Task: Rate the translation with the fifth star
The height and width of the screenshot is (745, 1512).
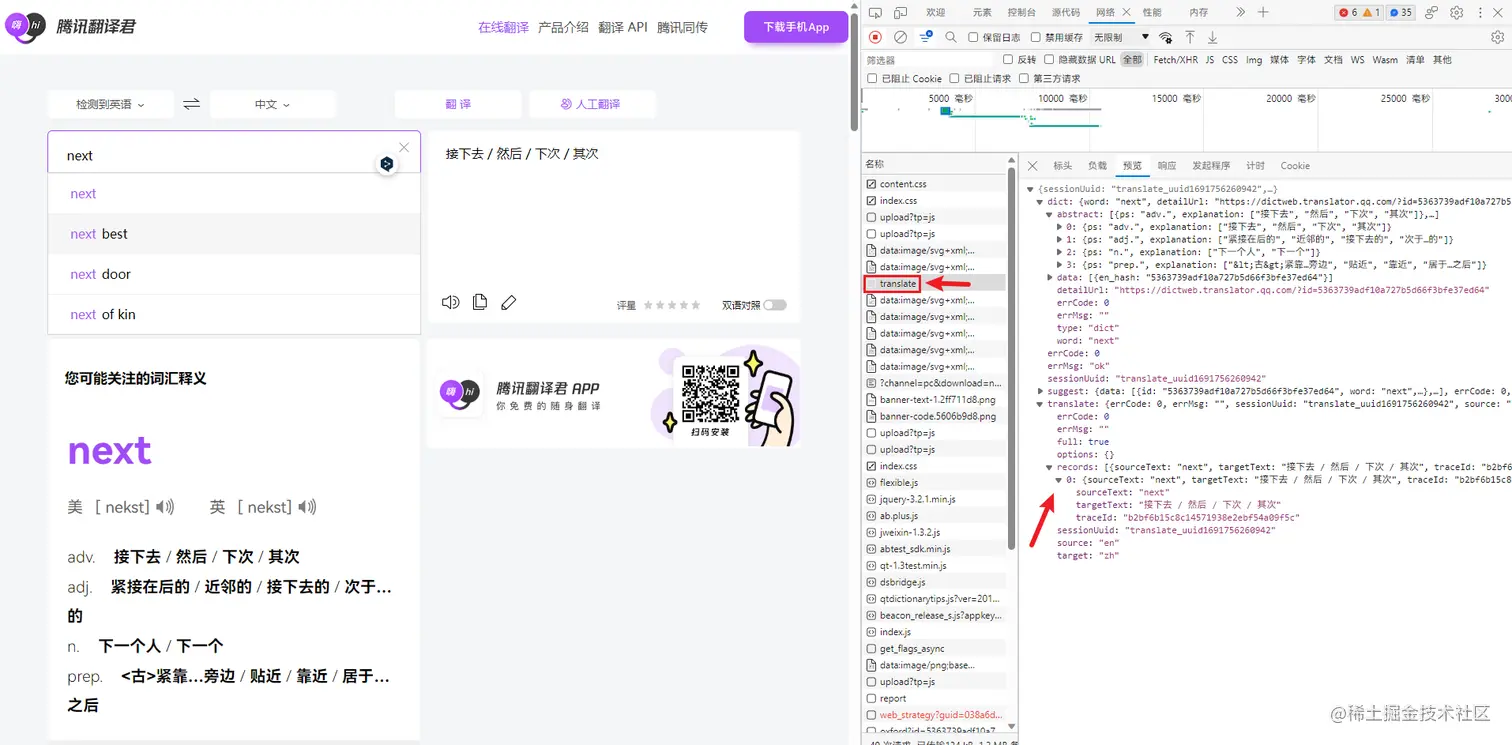Action: coord(696,305)
